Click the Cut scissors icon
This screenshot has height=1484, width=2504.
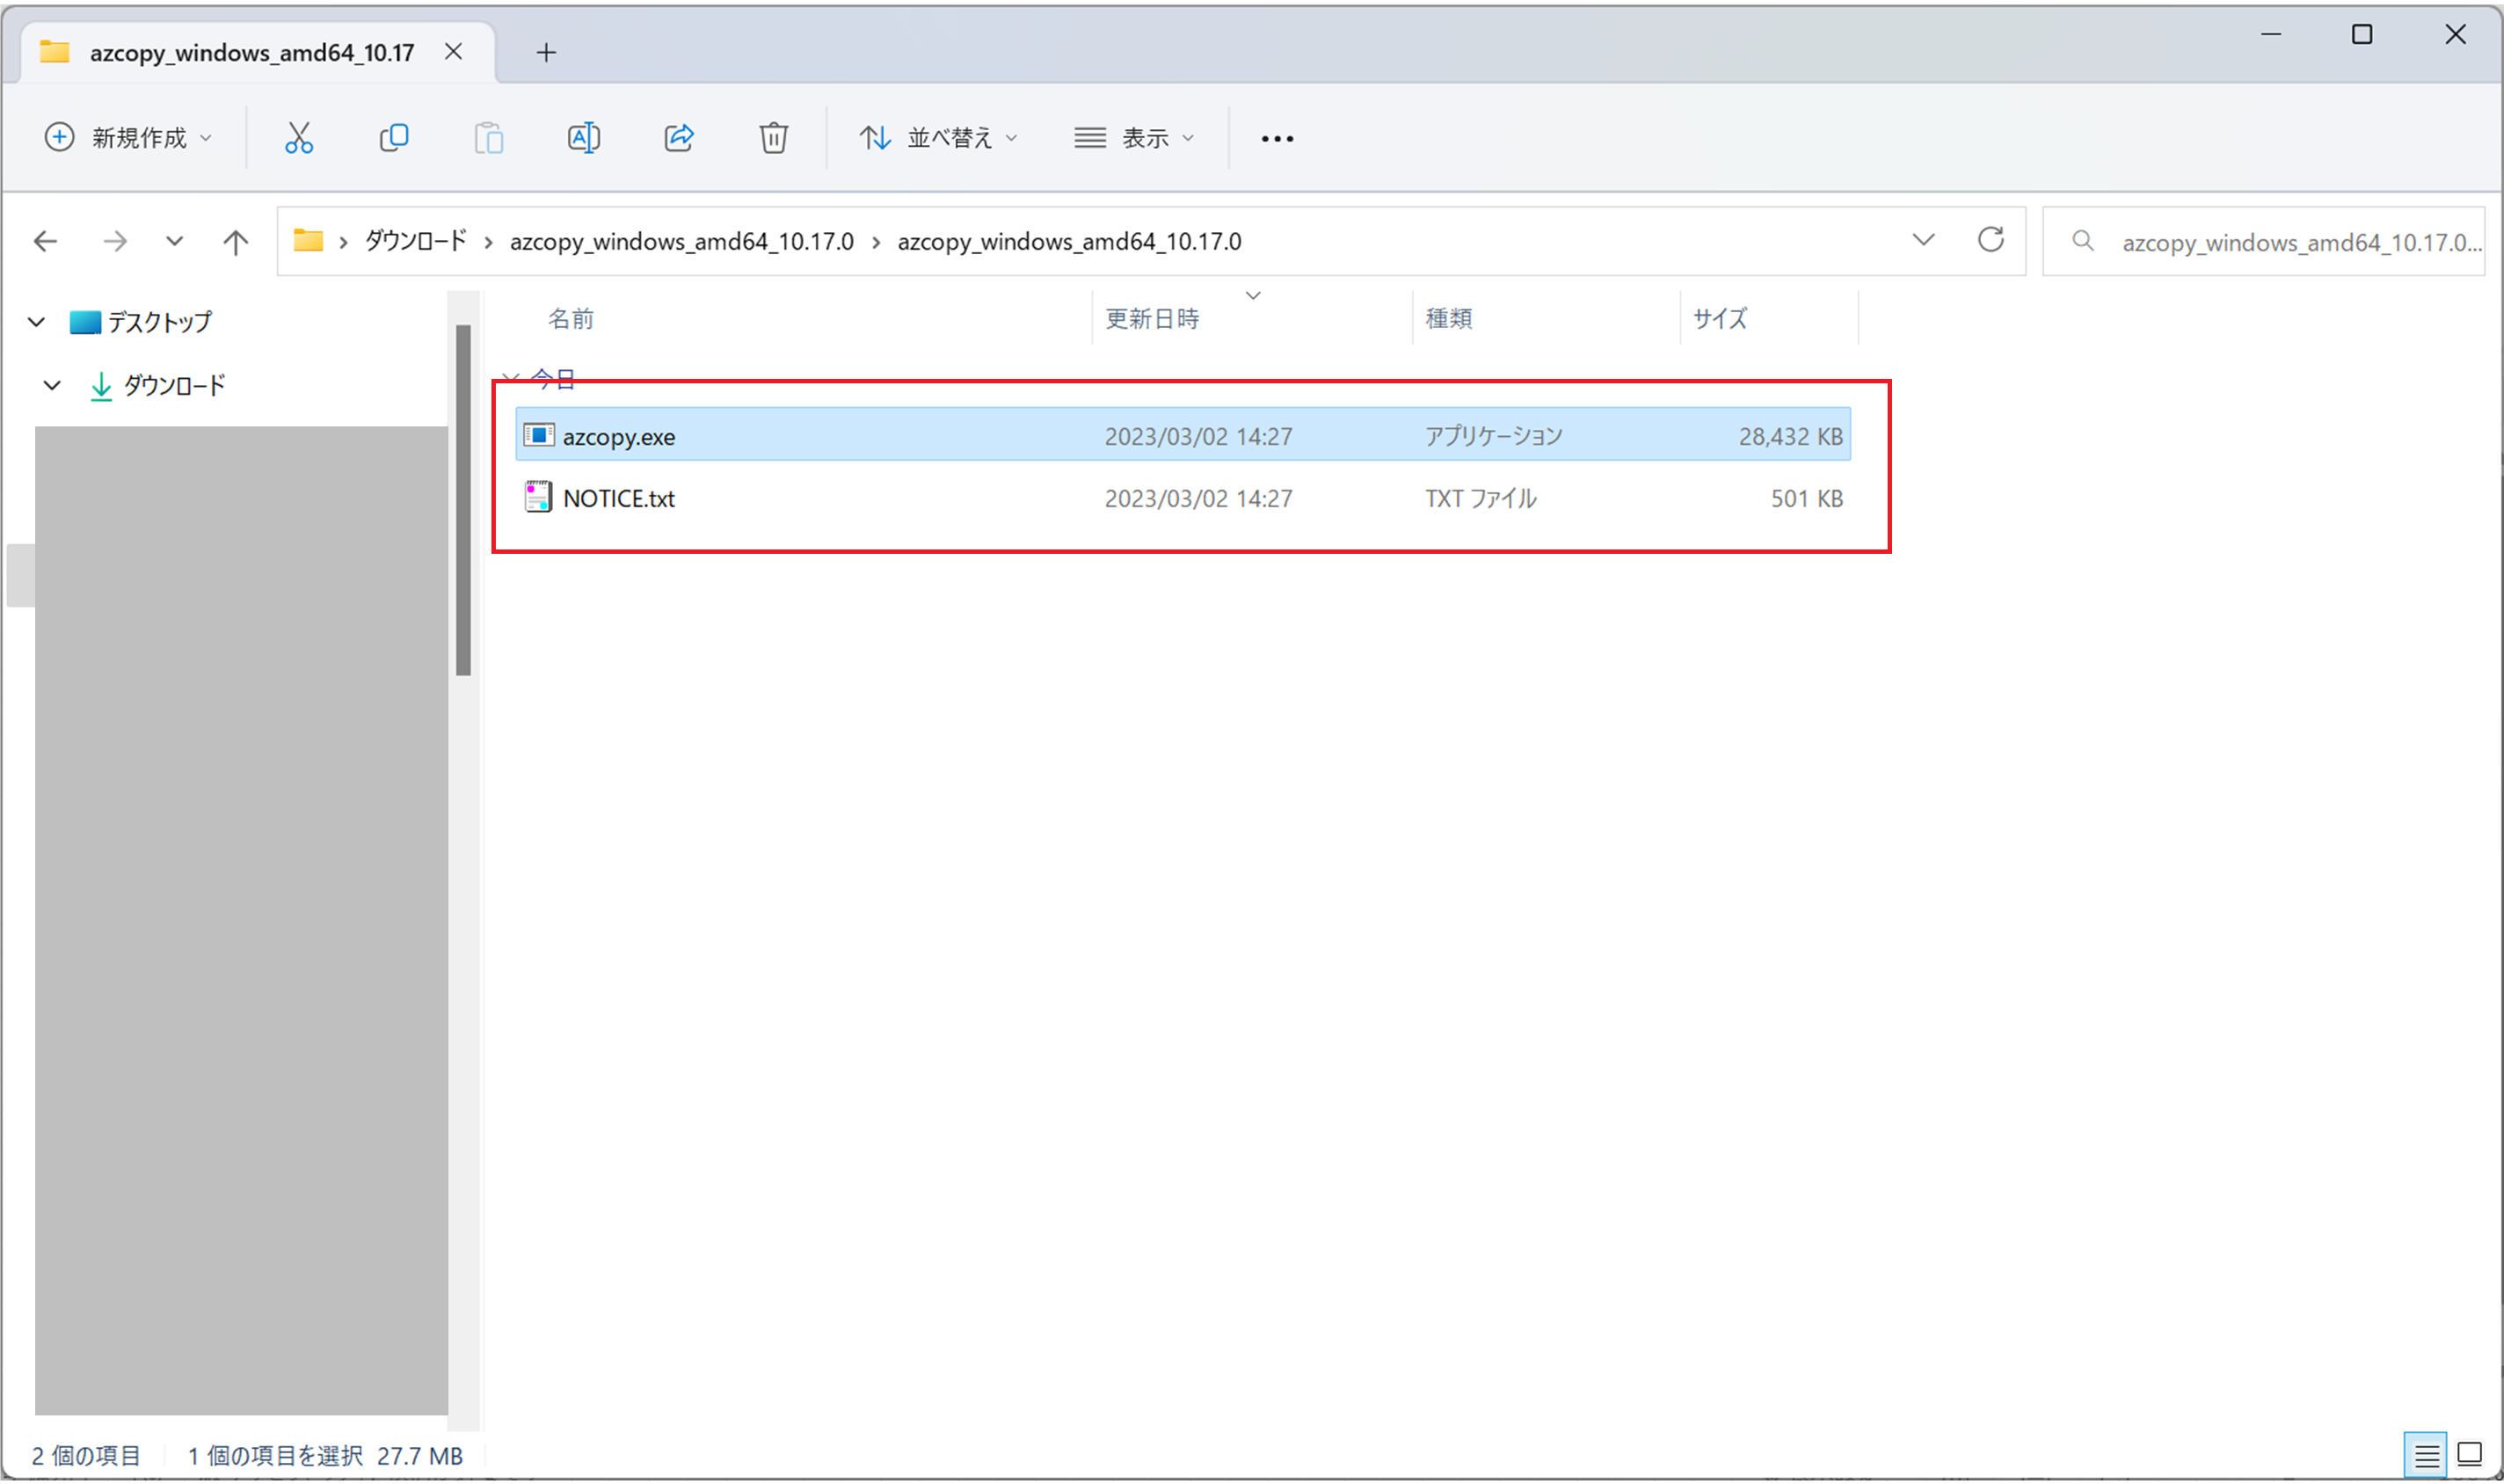tap(298, 138)
